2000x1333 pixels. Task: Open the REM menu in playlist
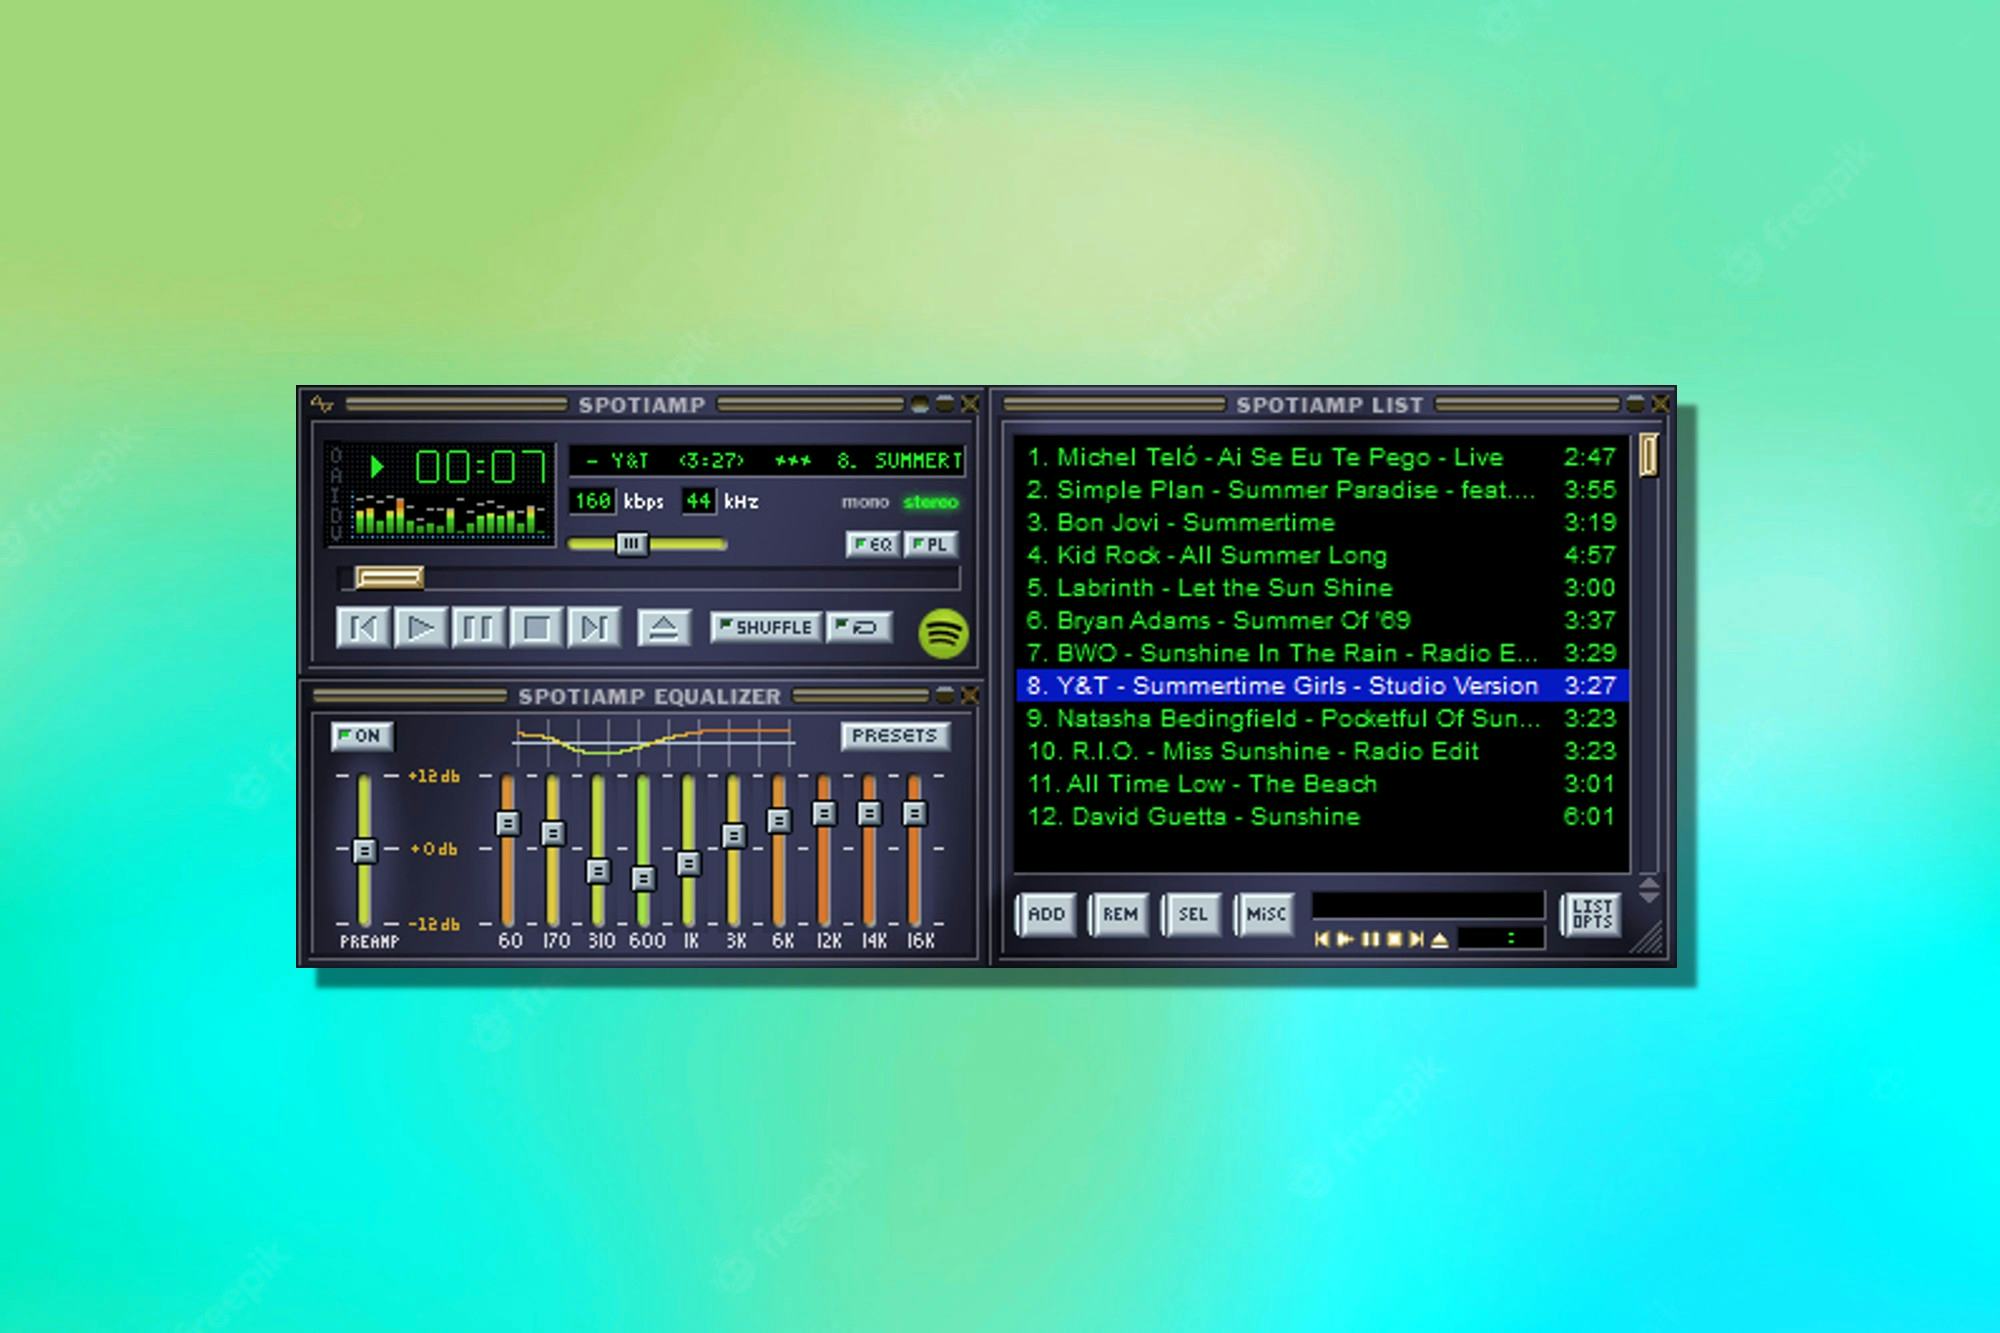[1120, 914]
